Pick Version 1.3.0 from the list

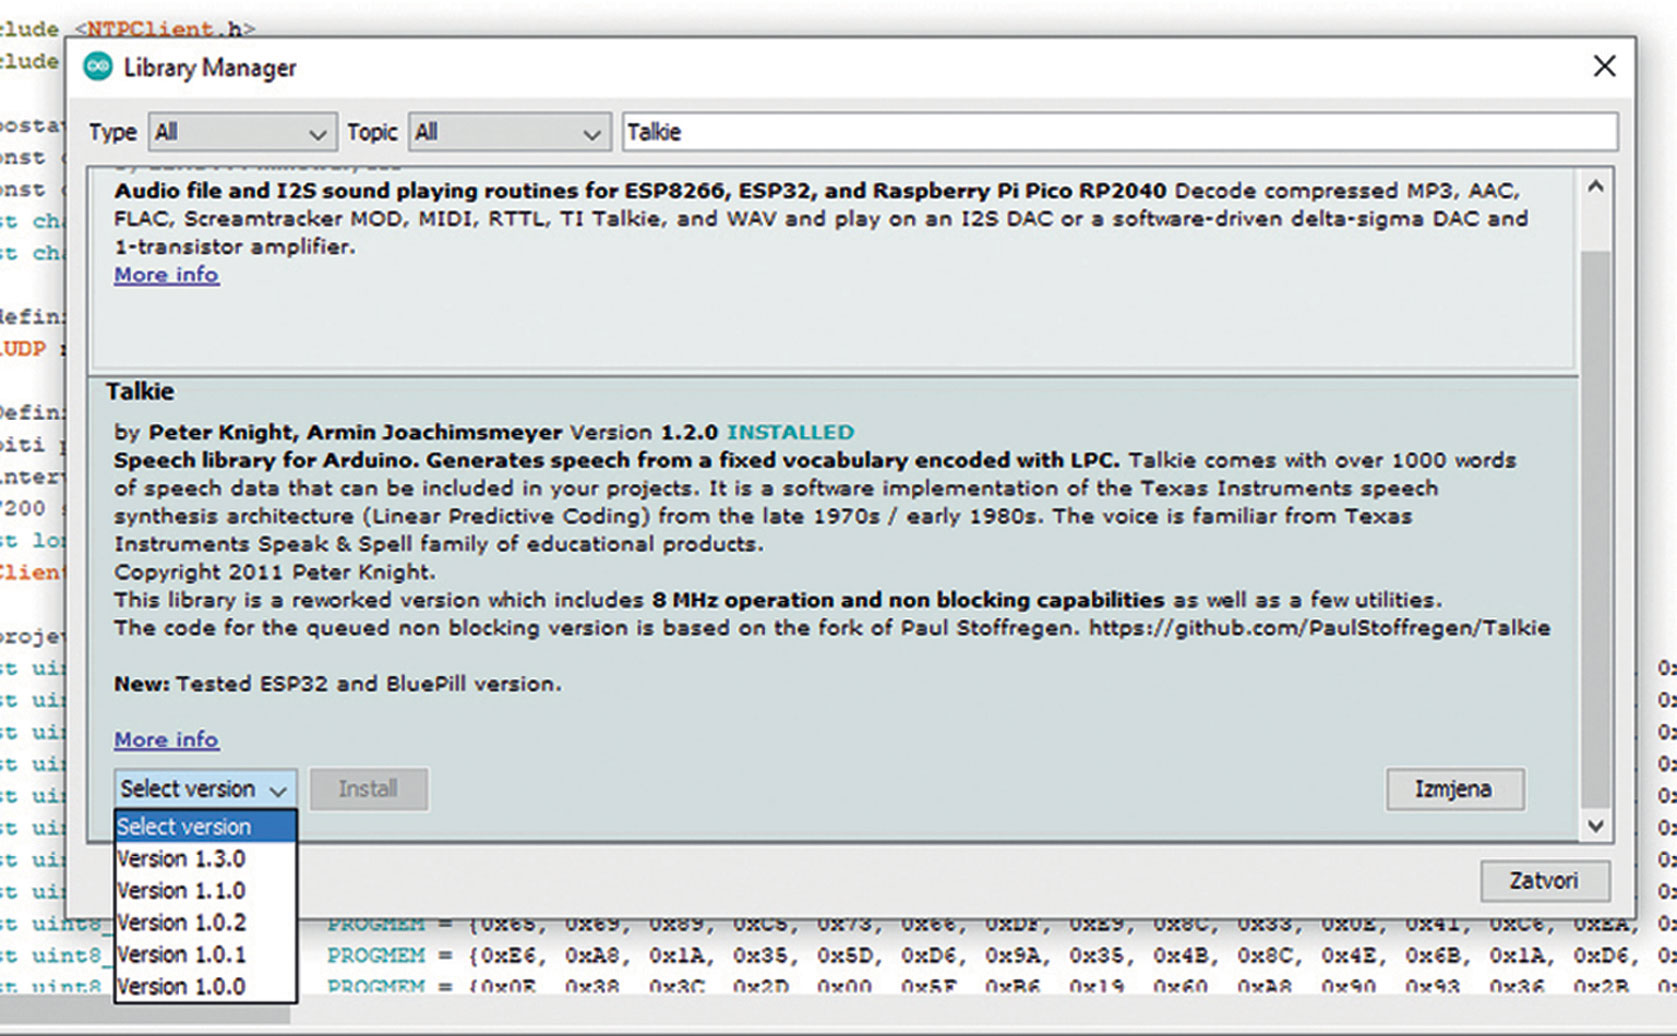205,859
